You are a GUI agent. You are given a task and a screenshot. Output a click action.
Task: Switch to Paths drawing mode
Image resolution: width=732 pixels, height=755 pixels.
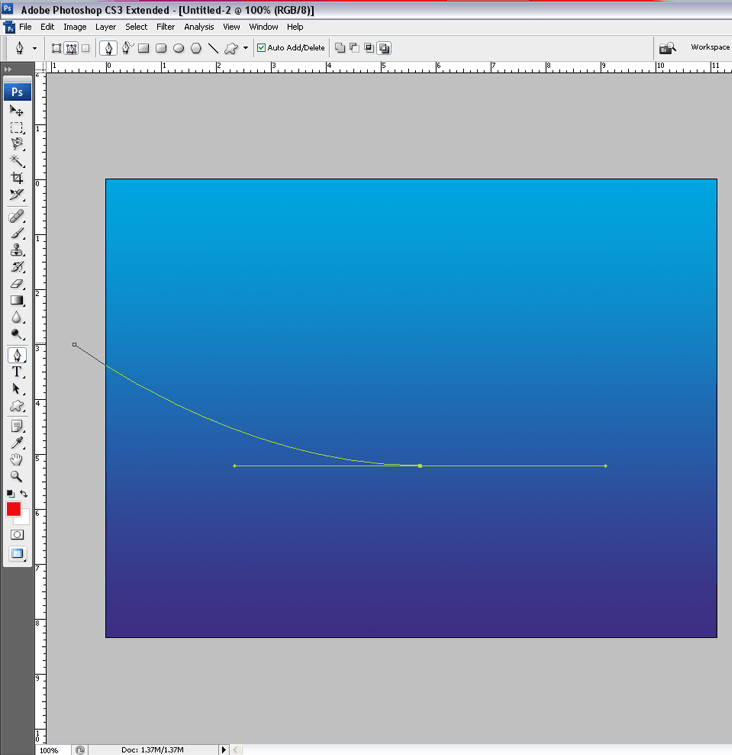tap(72, 47)
